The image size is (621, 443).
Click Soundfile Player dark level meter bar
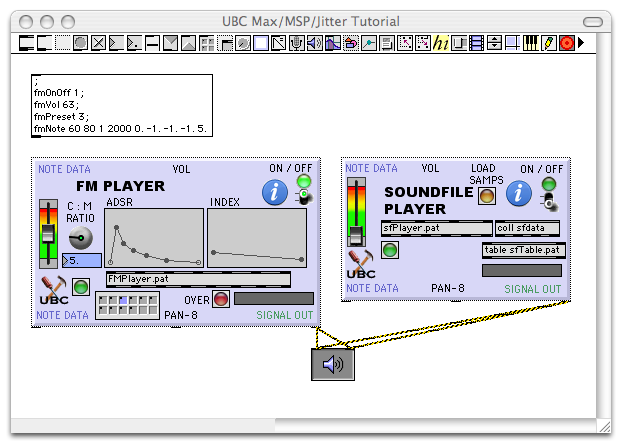[x=522, y=271]
